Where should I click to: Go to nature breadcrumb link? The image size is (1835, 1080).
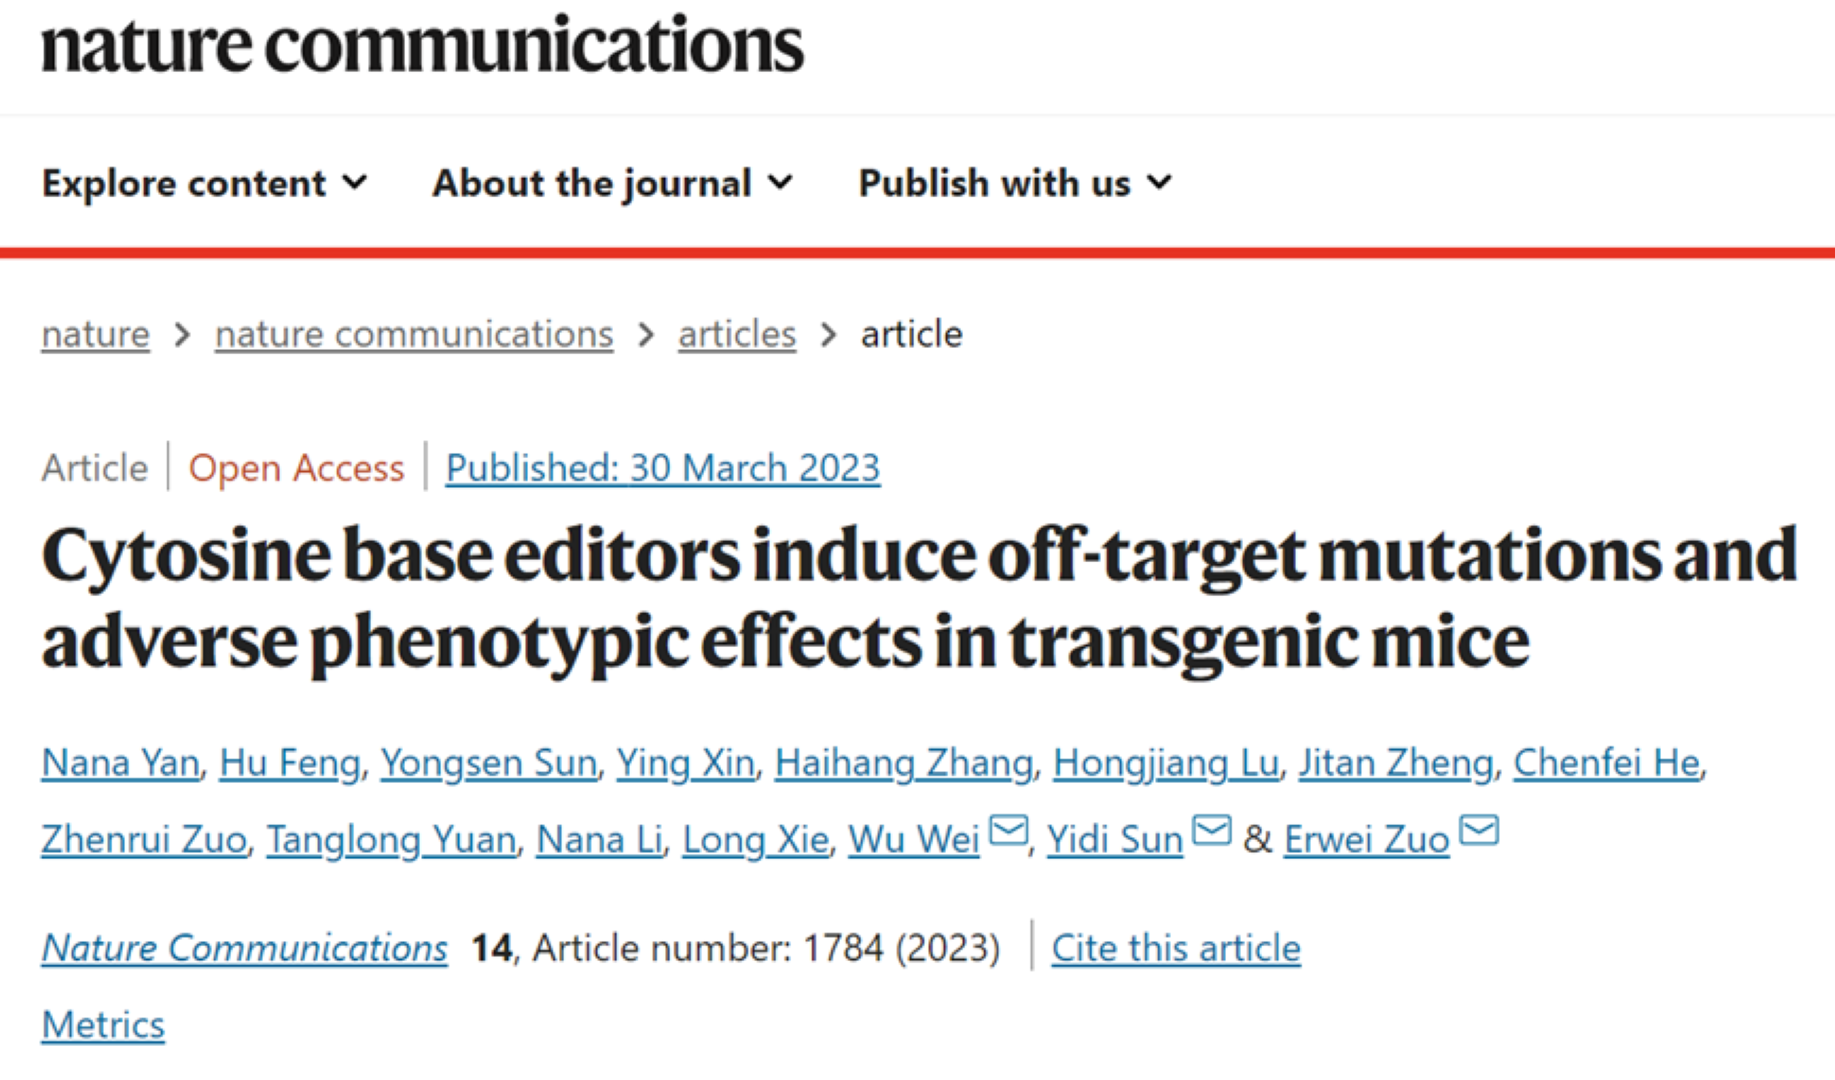click(x=95, y=334)
